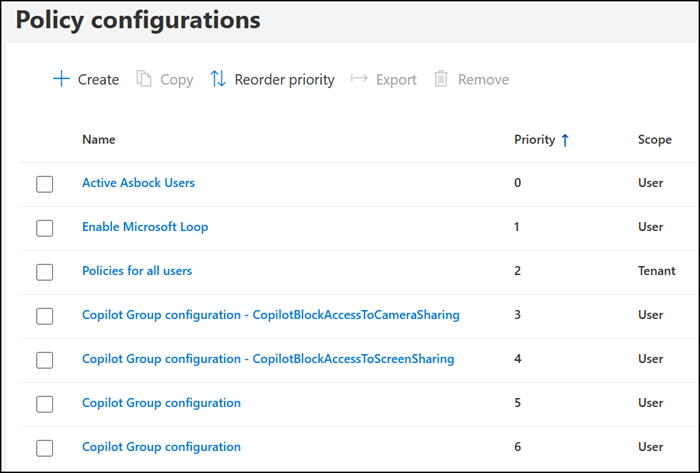Open Copilot Group configuration with priority 5
This screenshot has height=473, width=700.
[x=161, y=403]
